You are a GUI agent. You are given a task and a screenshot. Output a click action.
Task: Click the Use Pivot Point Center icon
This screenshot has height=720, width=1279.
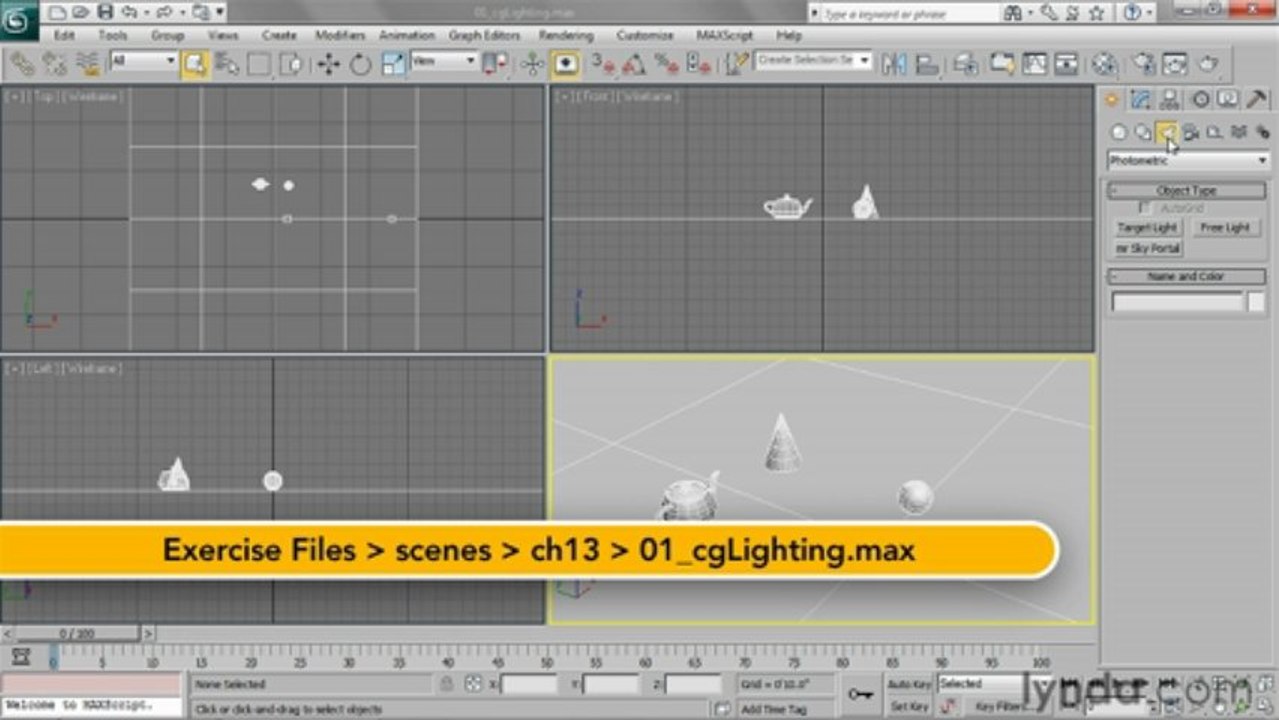tap(495, 64)
